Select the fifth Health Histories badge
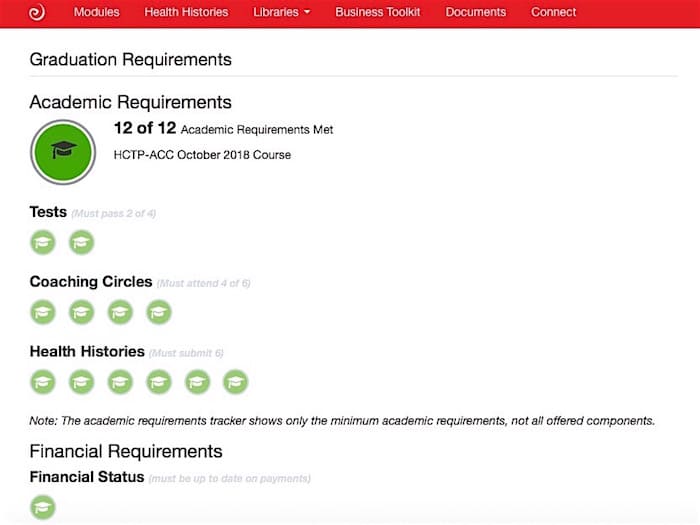The height and width of the screenshot is (525, 700). click(197, 381)
